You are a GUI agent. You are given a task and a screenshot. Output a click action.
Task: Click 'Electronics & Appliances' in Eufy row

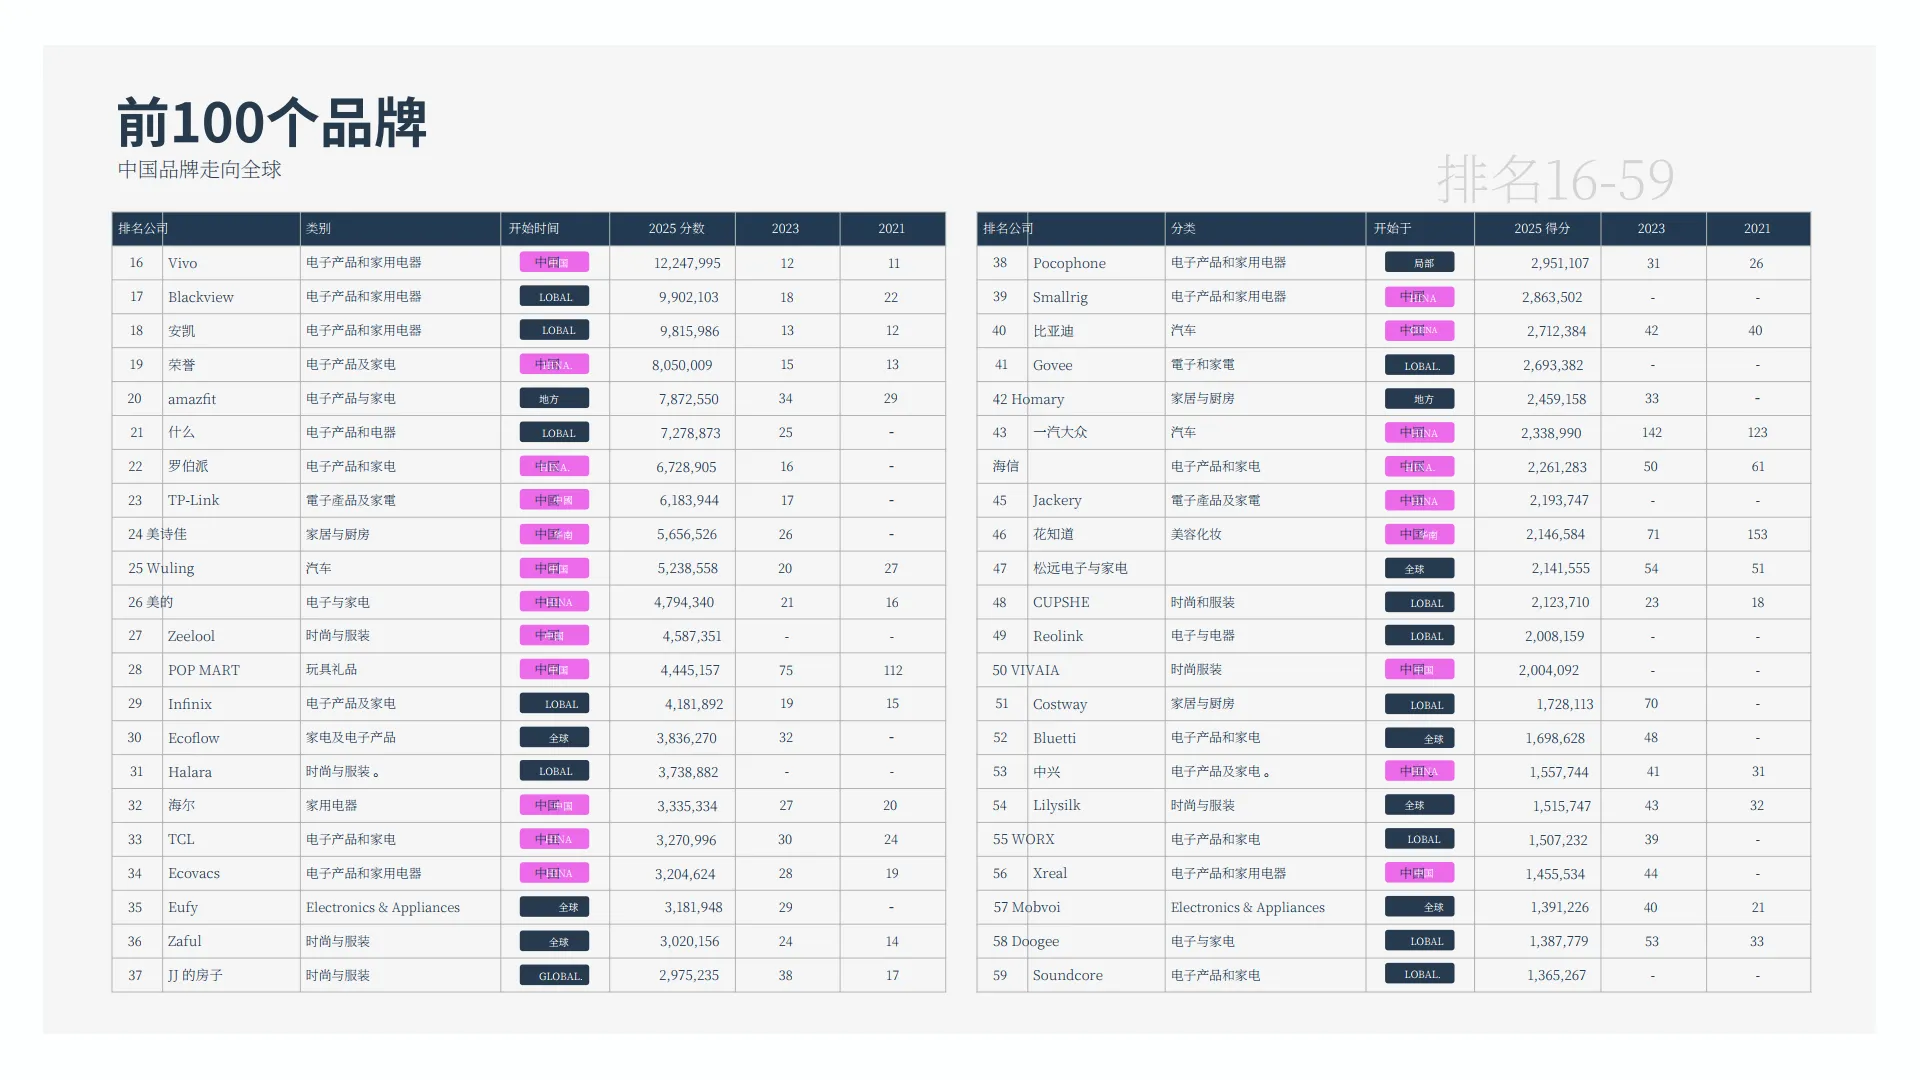pos(383,907)
